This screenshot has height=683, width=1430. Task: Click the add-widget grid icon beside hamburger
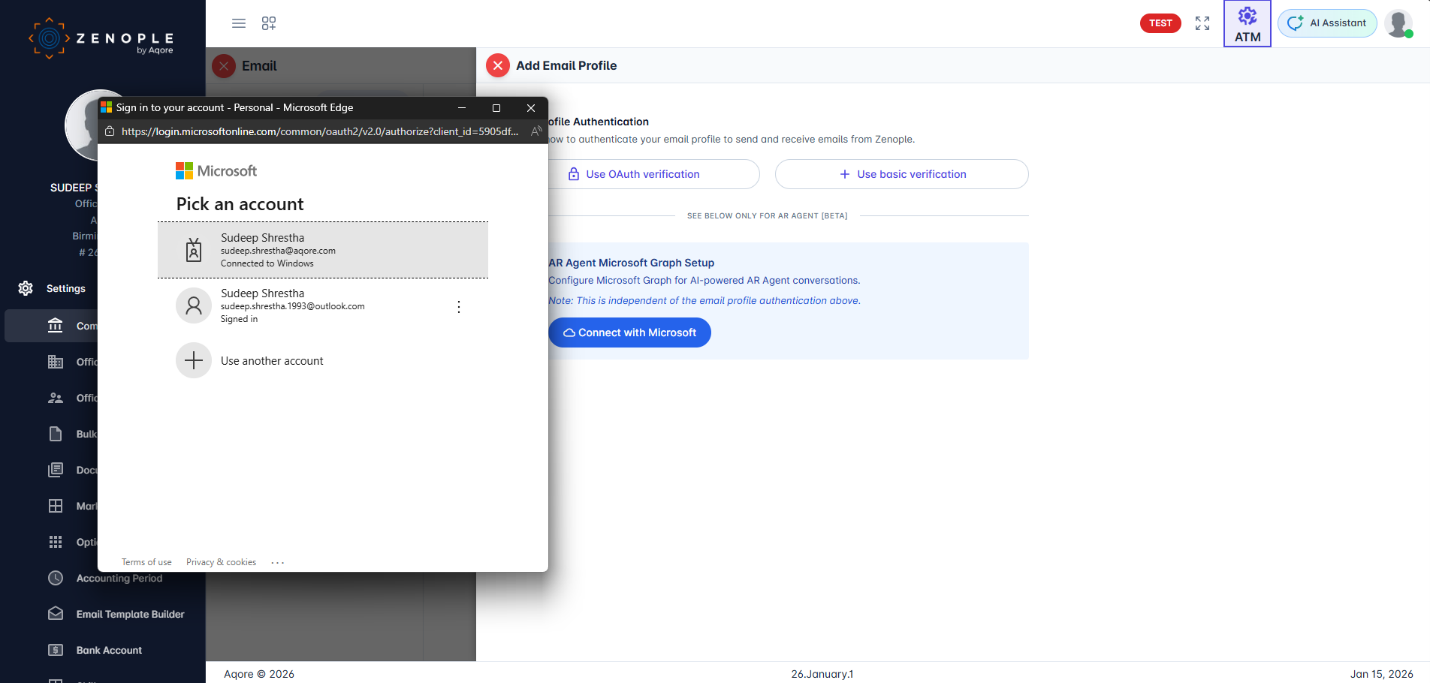coord(269,23)
